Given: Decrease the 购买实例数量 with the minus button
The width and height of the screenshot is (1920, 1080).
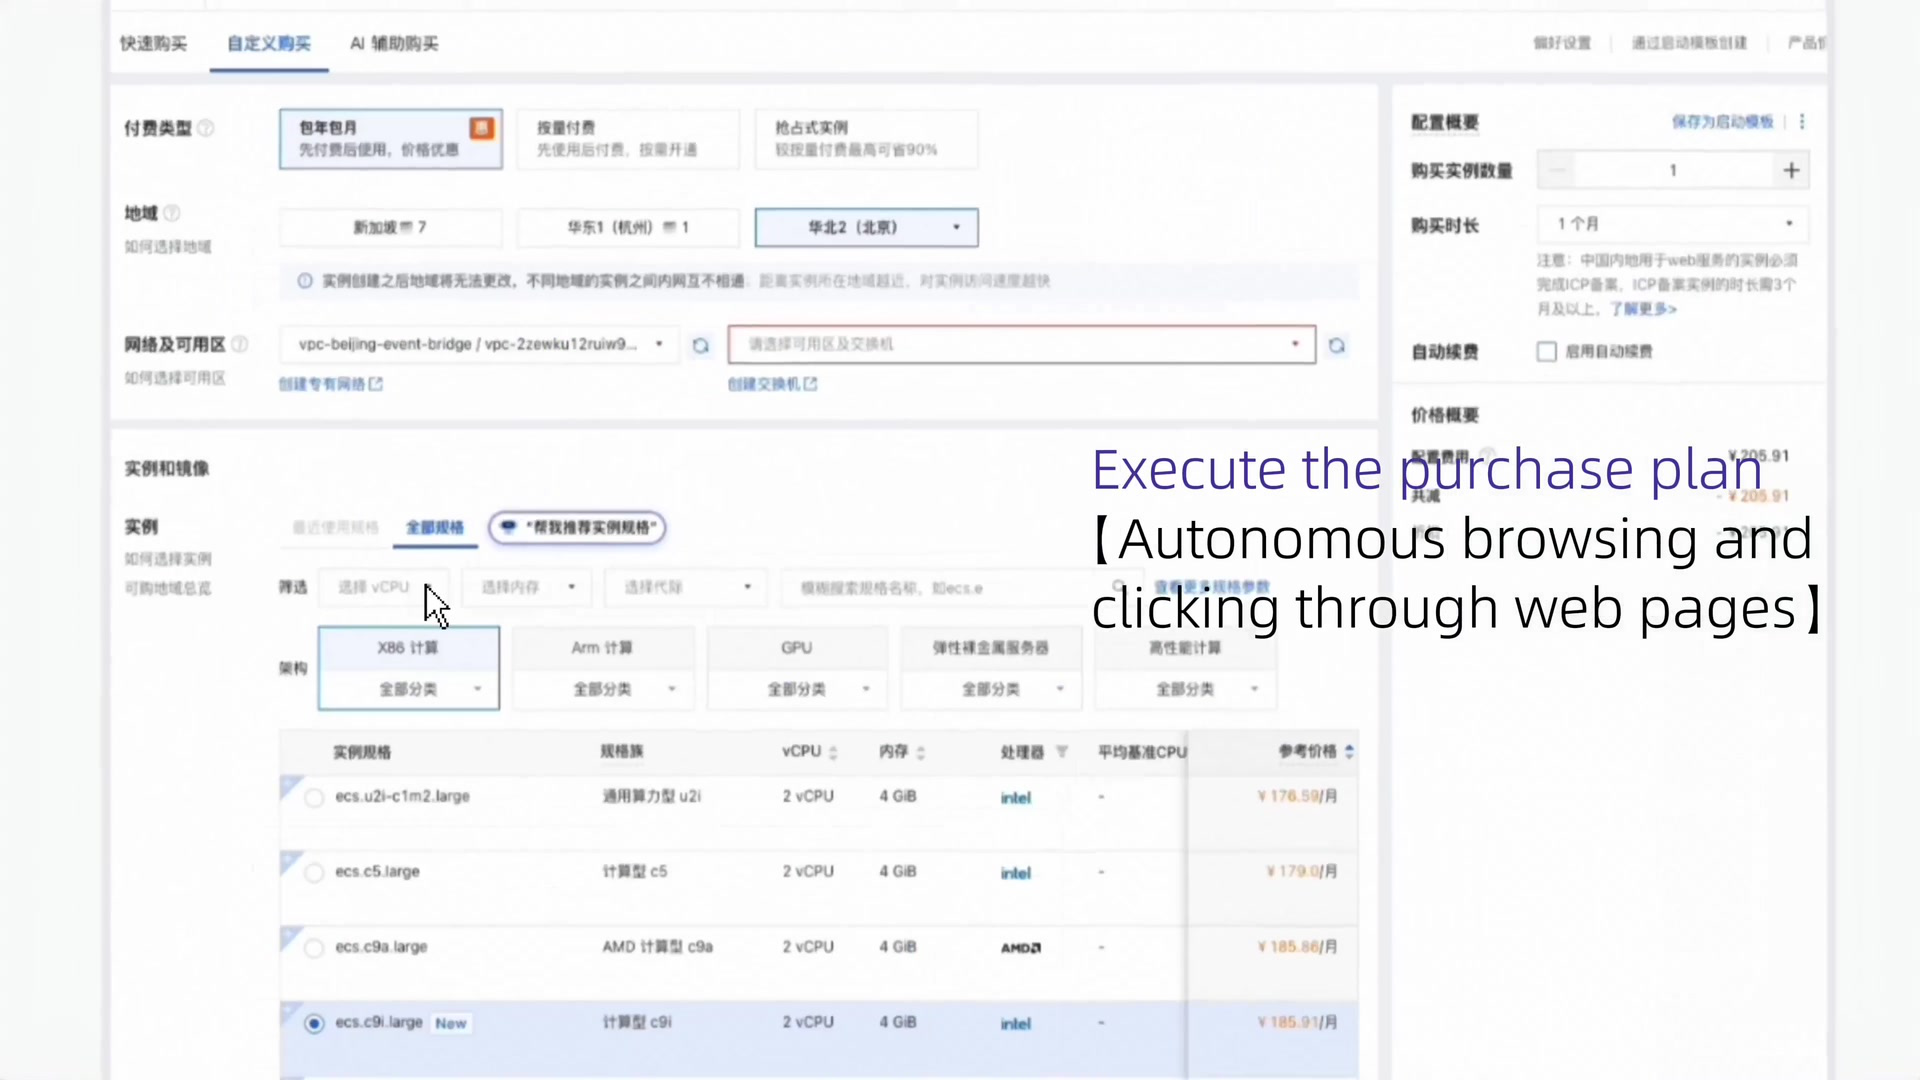Looking at the screenshot, I should (x=1557, y=171).
